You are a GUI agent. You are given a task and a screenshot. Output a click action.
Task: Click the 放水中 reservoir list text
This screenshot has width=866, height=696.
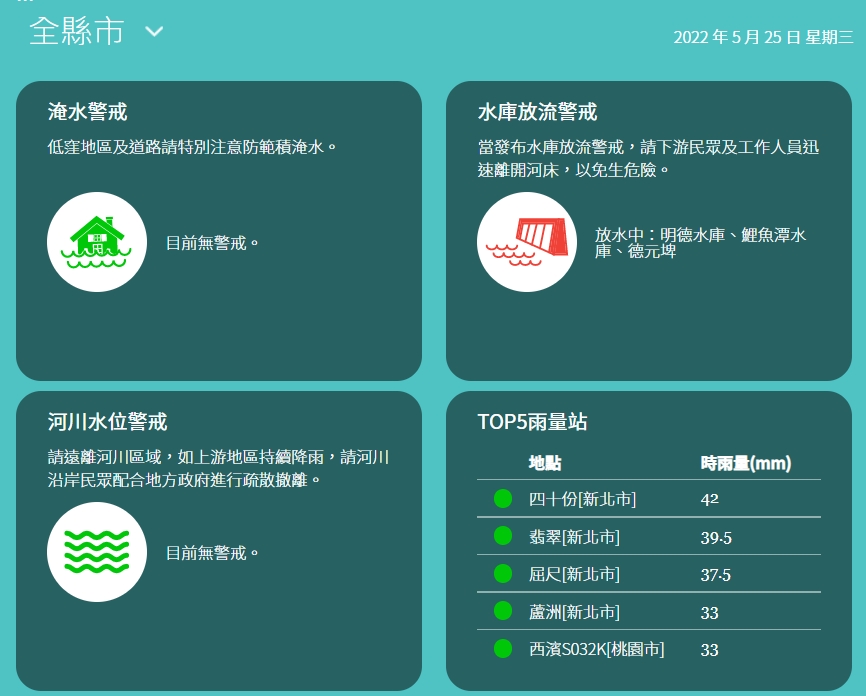tap(700, 242)
